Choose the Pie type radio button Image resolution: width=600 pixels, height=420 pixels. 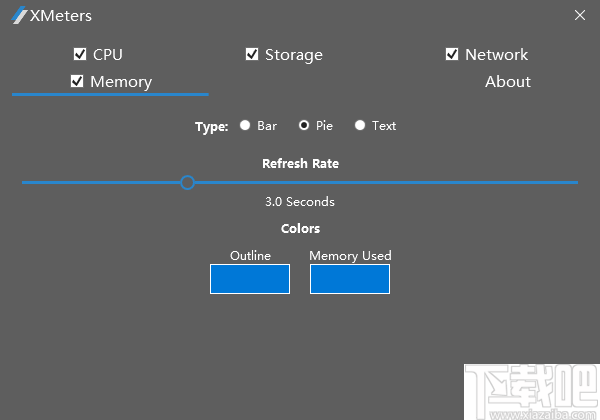tap(304, 126)
